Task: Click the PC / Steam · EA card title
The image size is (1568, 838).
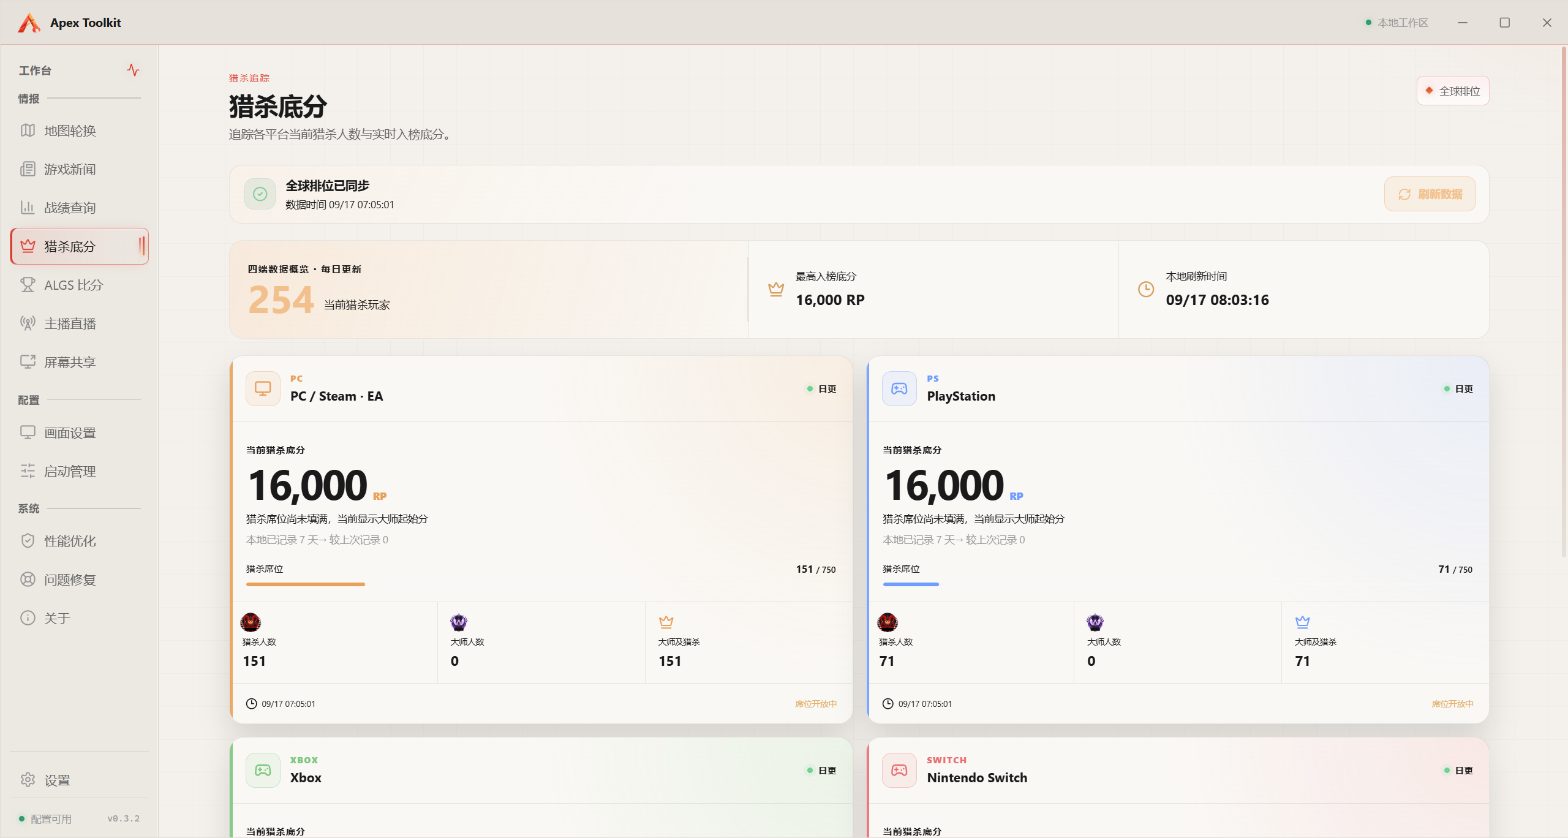Action: [336, 397]
